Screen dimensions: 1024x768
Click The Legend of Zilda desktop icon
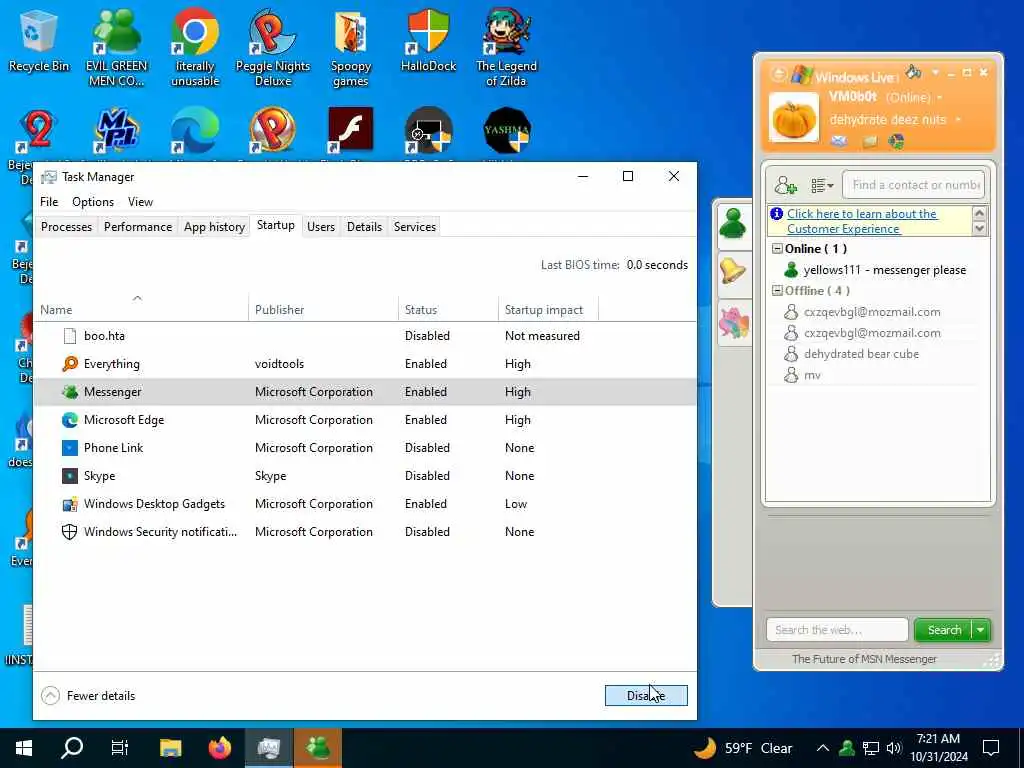pos(506,47)
